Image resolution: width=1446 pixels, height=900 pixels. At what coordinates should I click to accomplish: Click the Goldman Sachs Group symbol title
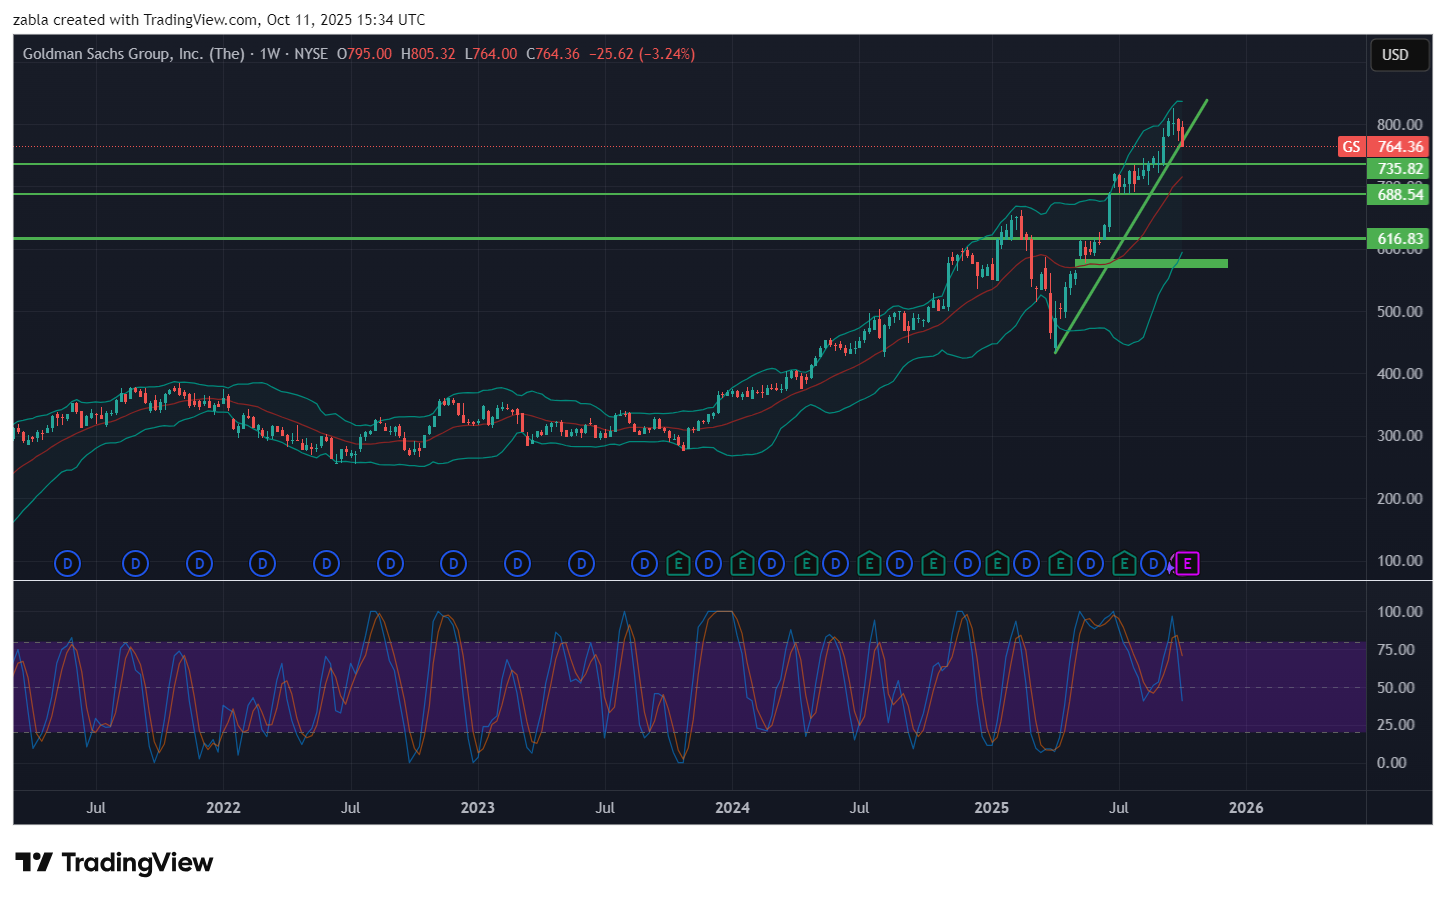pos(133,54)
